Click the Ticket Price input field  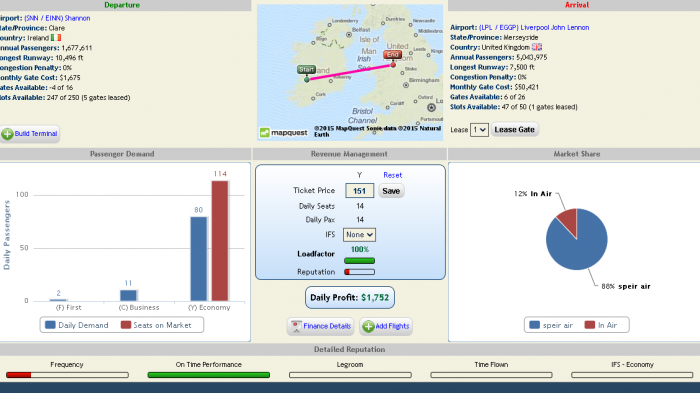coord(359,191)
